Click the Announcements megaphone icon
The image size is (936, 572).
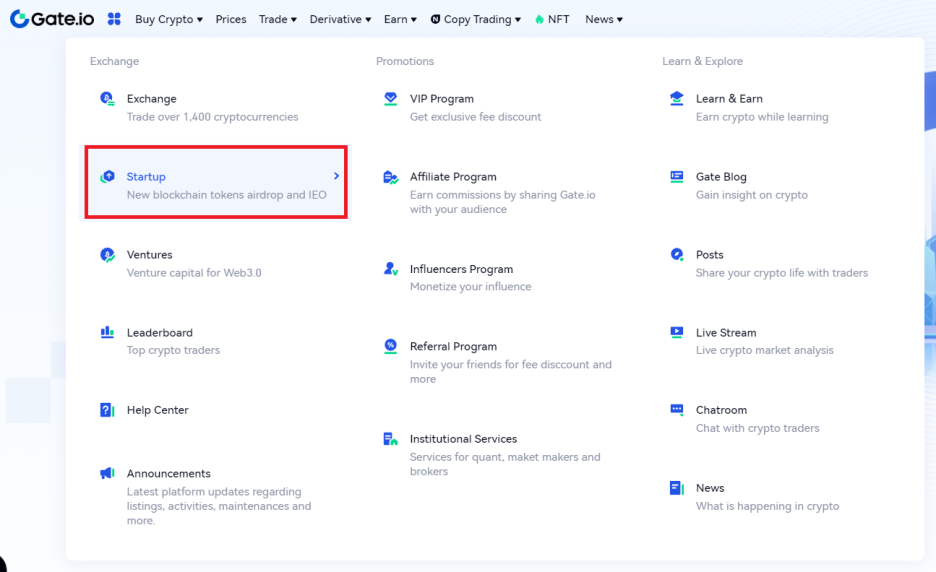[107, 473]
